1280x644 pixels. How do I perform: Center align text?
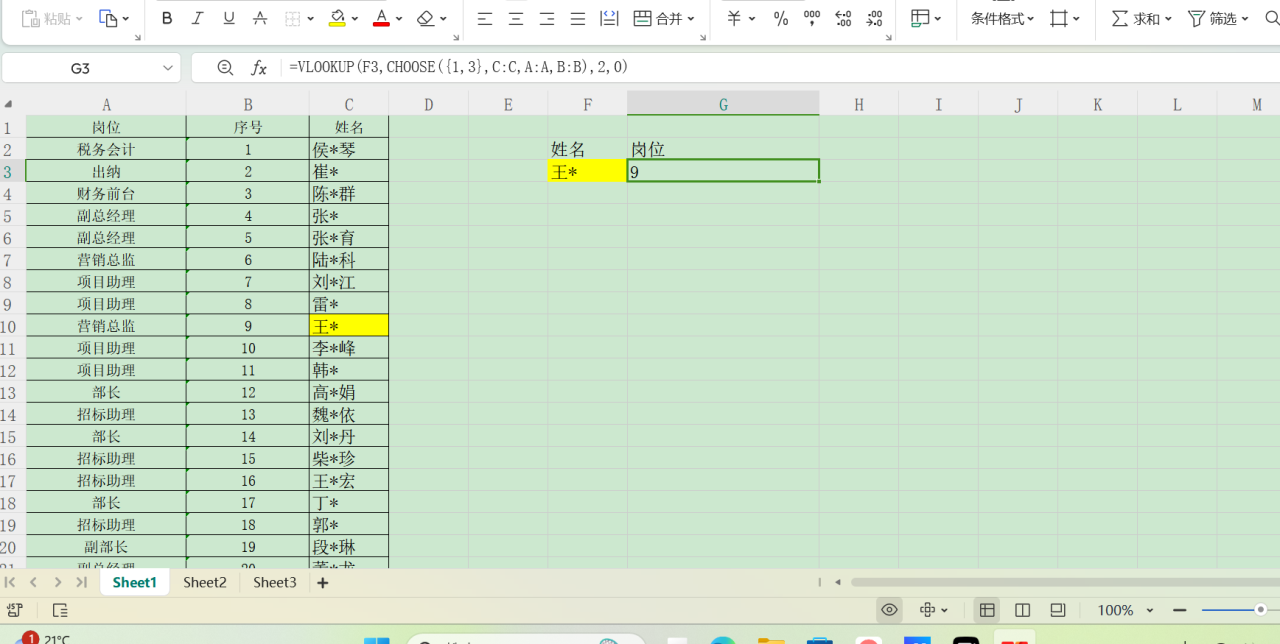point(516,18)
